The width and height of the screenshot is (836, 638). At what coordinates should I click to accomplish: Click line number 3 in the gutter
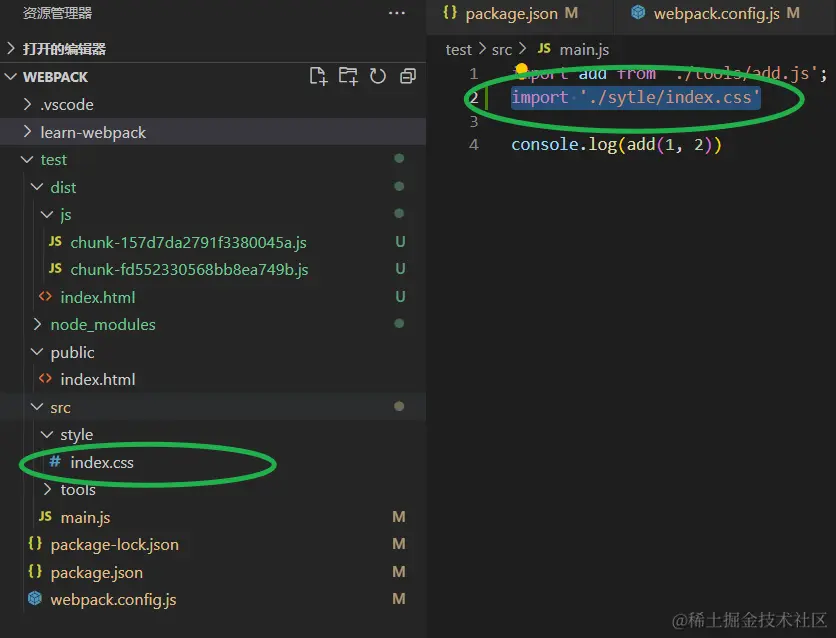tap(473, 122)
